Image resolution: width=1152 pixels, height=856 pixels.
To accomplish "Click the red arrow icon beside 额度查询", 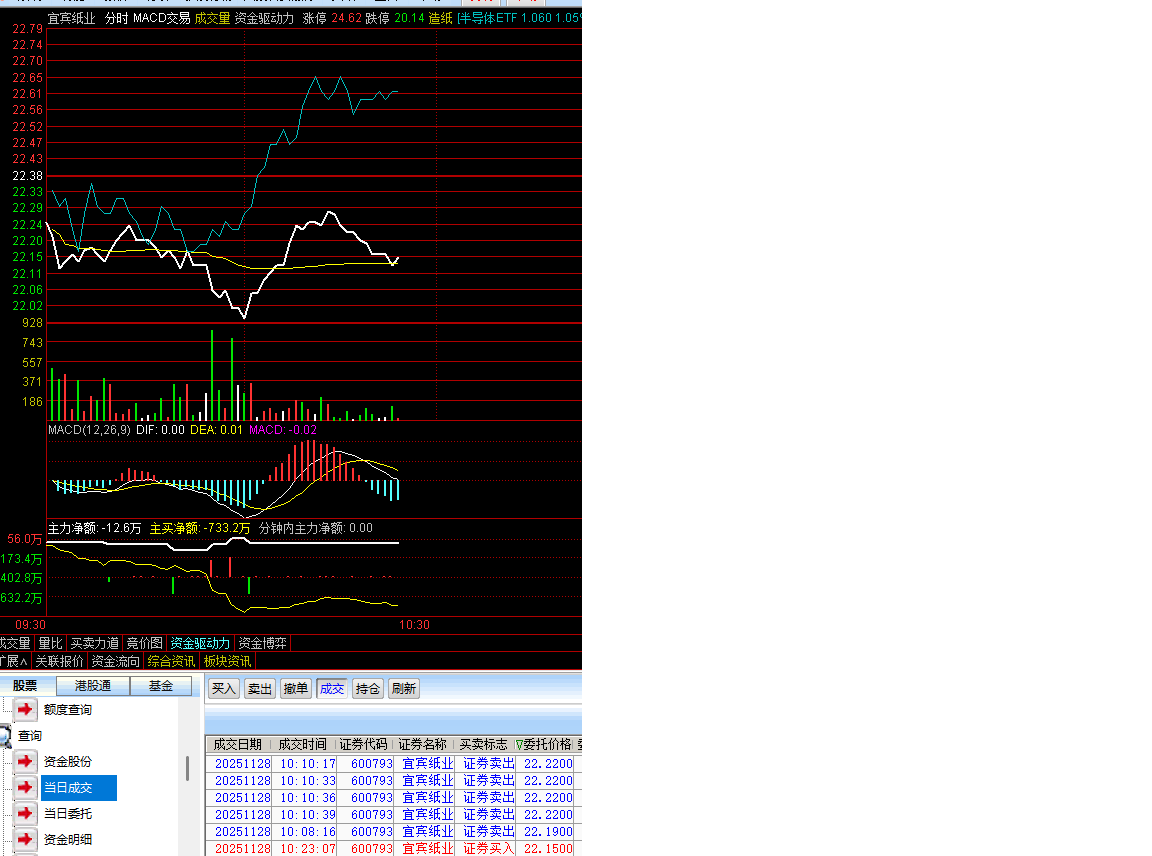I will pyautogui.click(x=25, y=710).
